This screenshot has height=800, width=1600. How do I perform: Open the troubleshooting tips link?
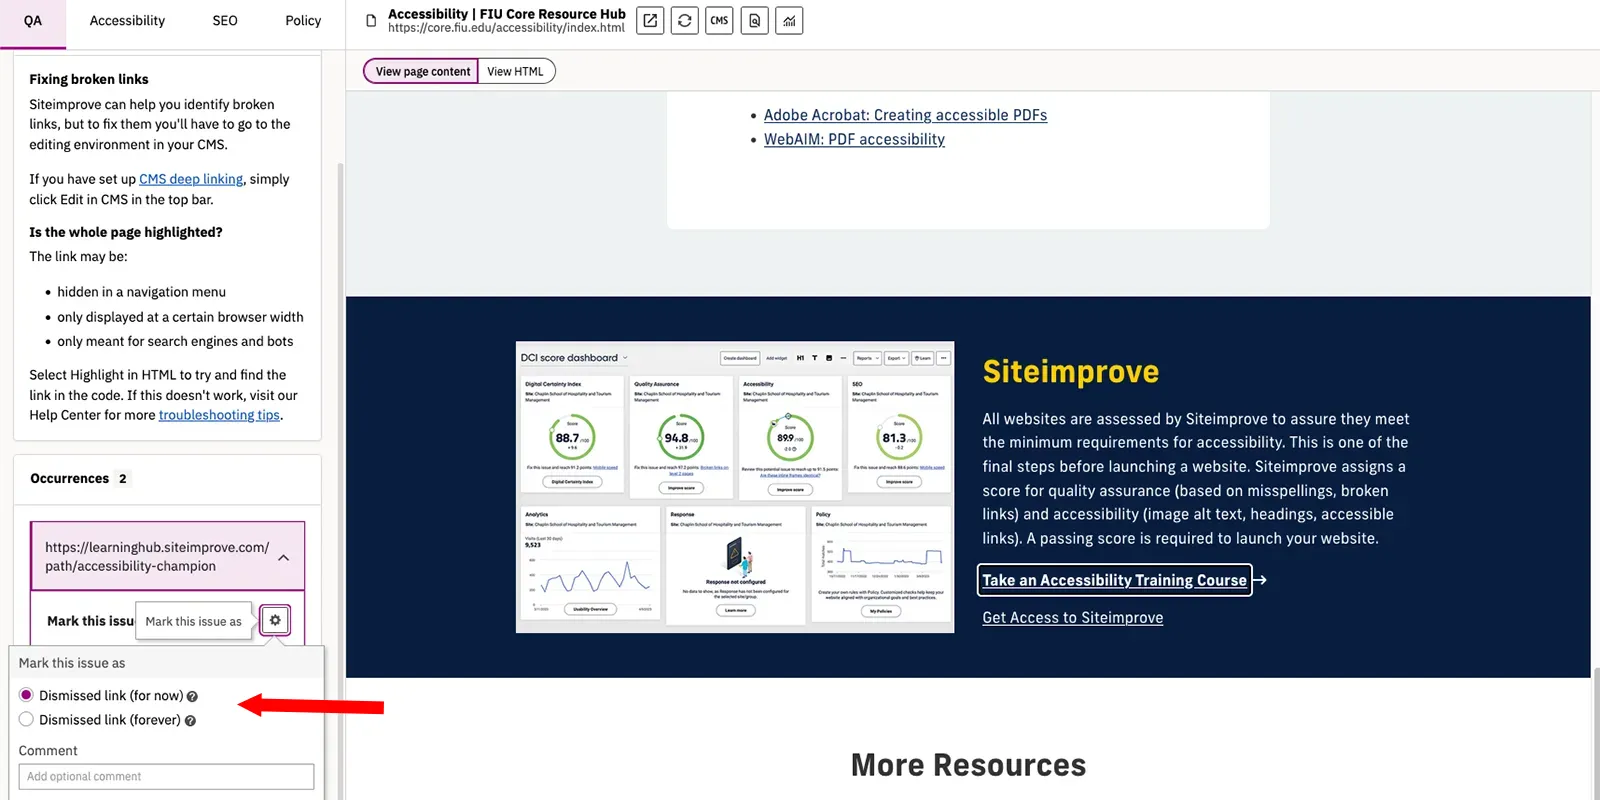219,415
